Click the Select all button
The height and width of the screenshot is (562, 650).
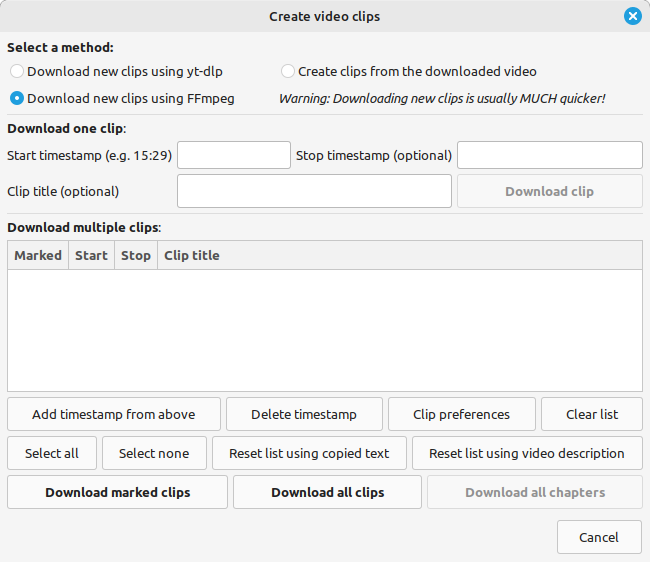52,453
